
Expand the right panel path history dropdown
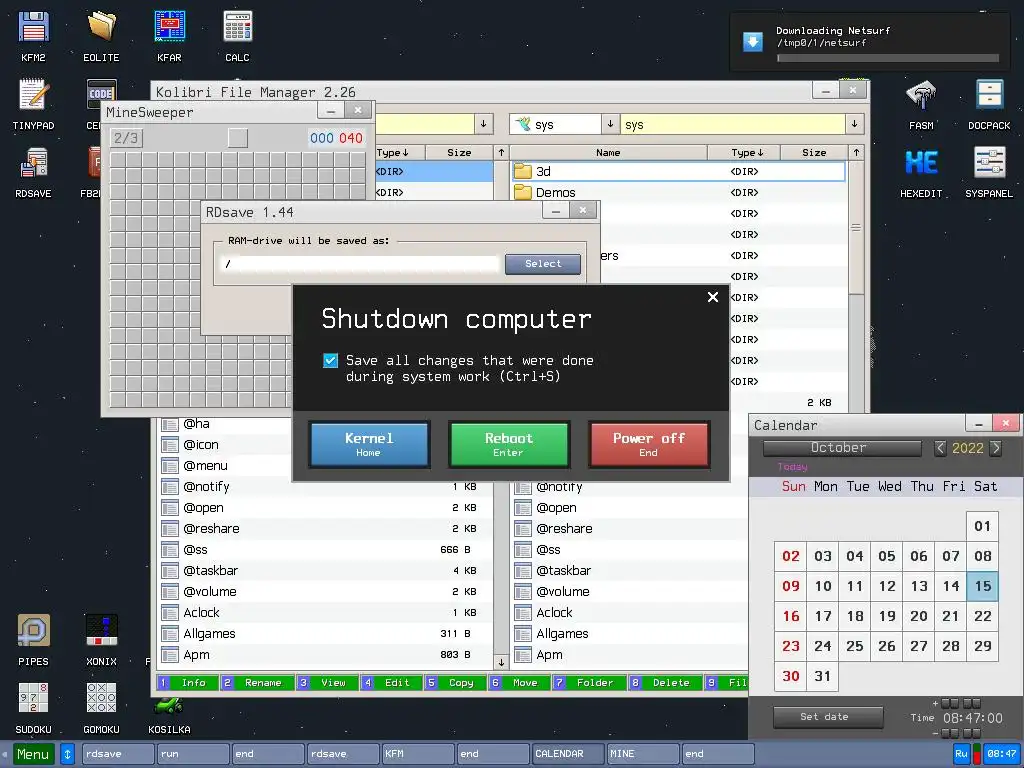[x=854, y=123]
